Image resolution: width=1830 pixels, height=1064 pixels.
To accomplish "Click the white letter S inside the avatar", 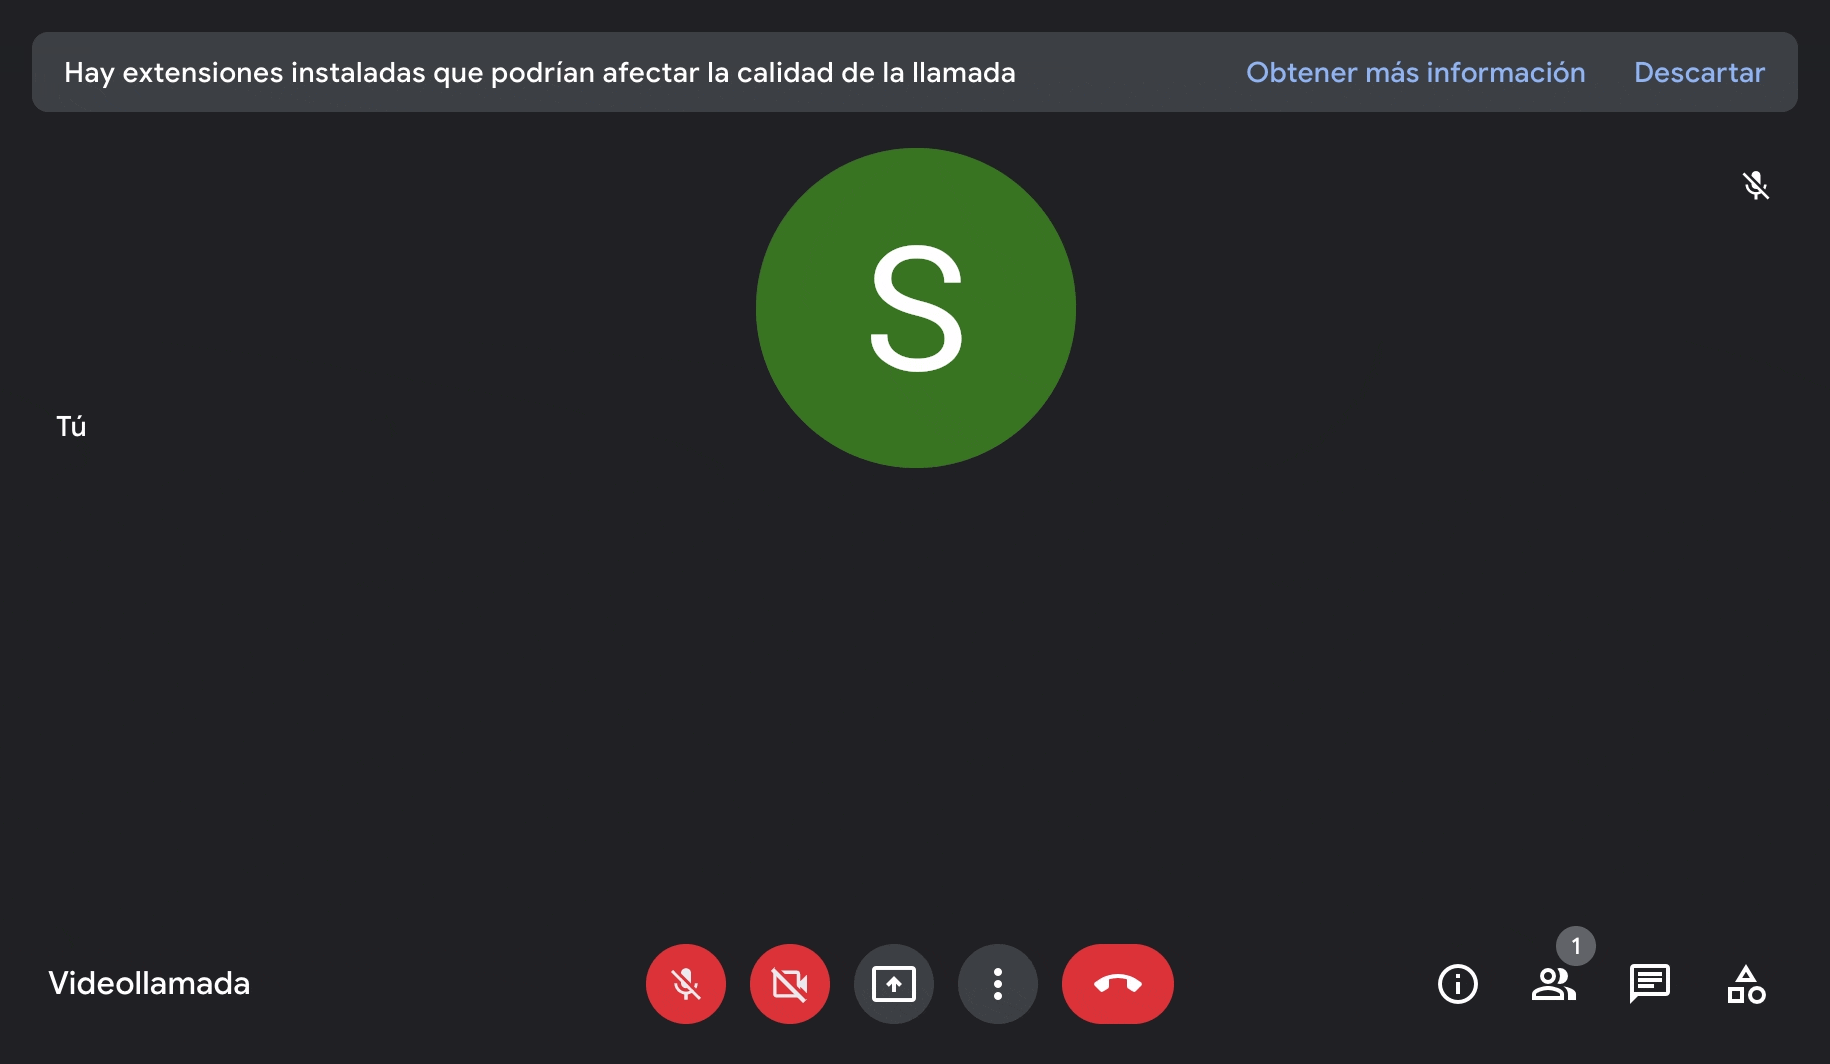I will pos(916,308).
